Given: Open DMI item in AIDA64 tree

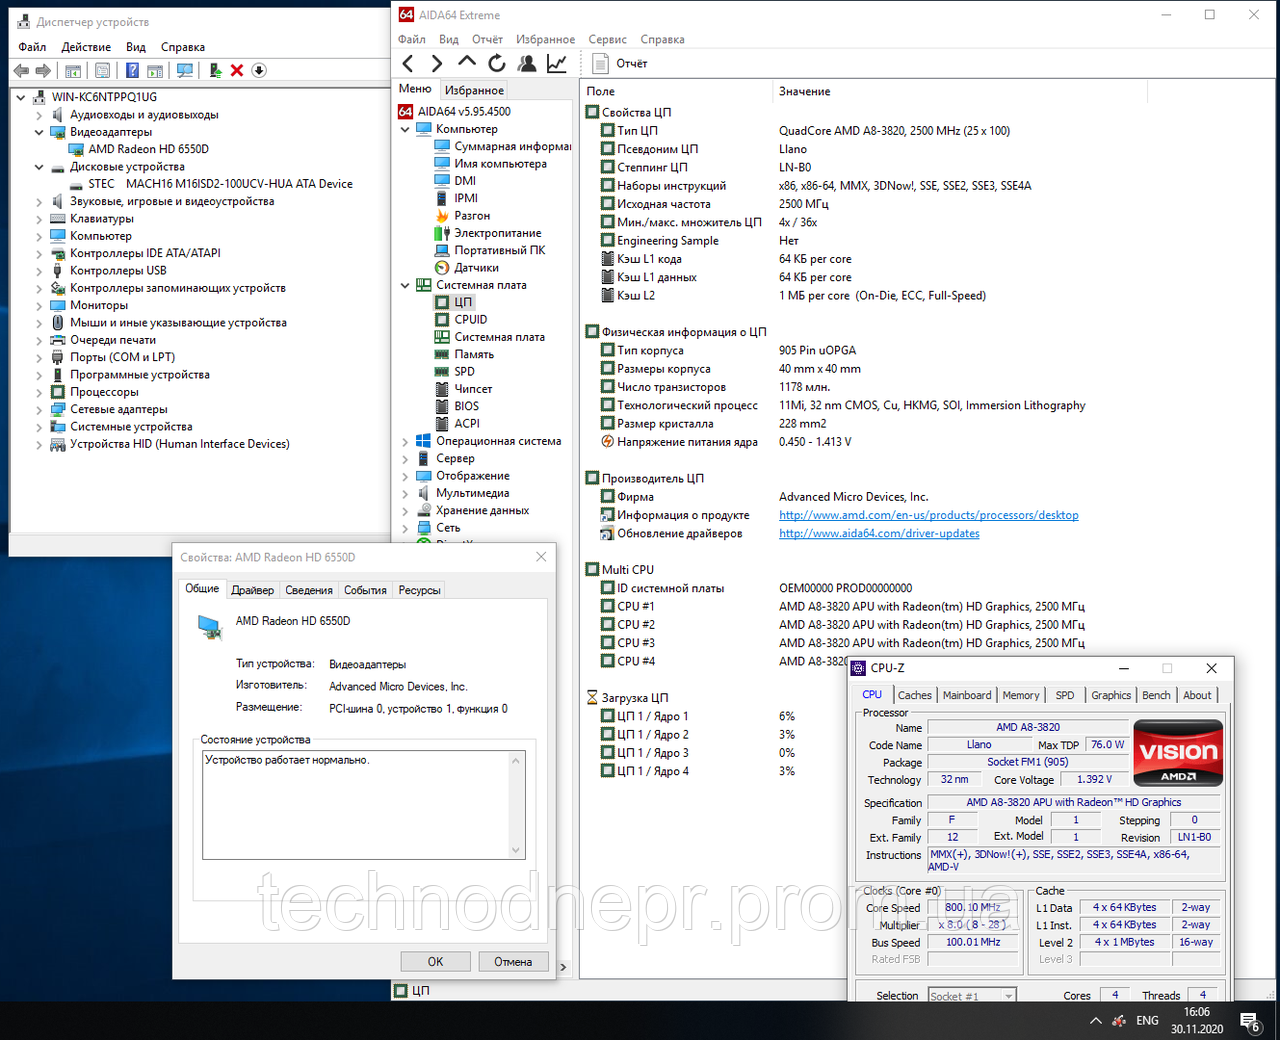Looking at the screenshot, I should click(465, 181).
